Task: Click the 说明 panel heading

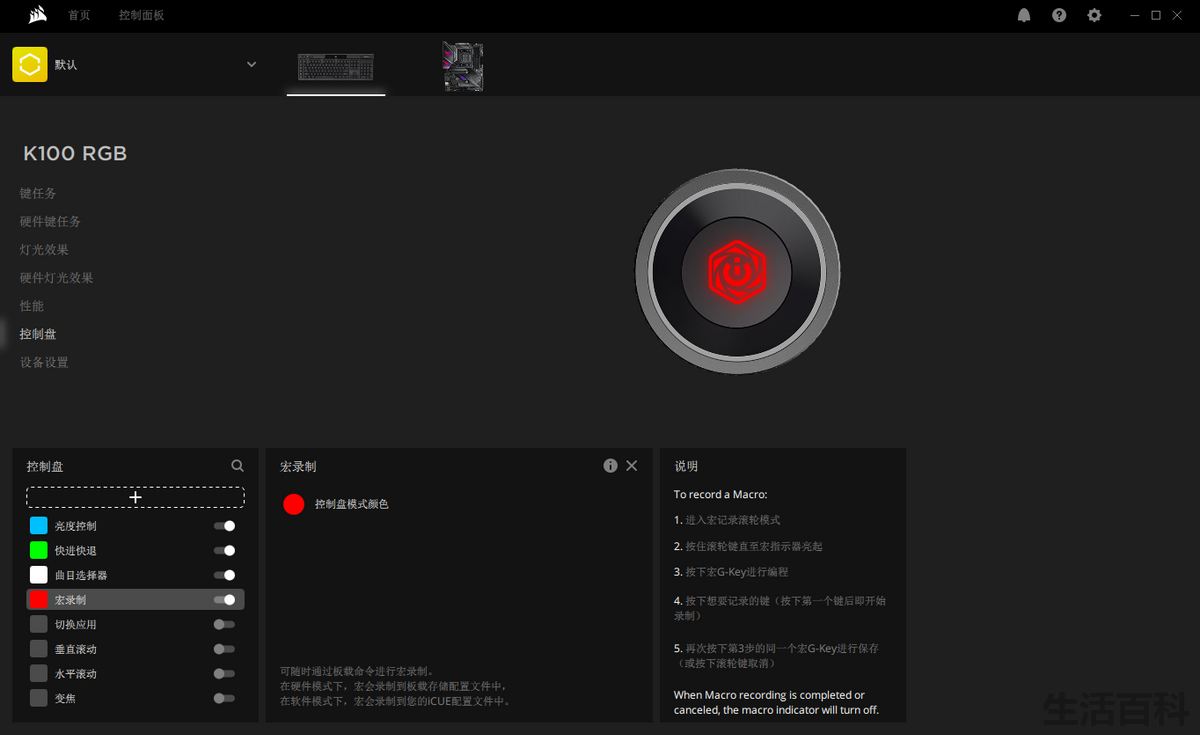Action: pos(686,466)
